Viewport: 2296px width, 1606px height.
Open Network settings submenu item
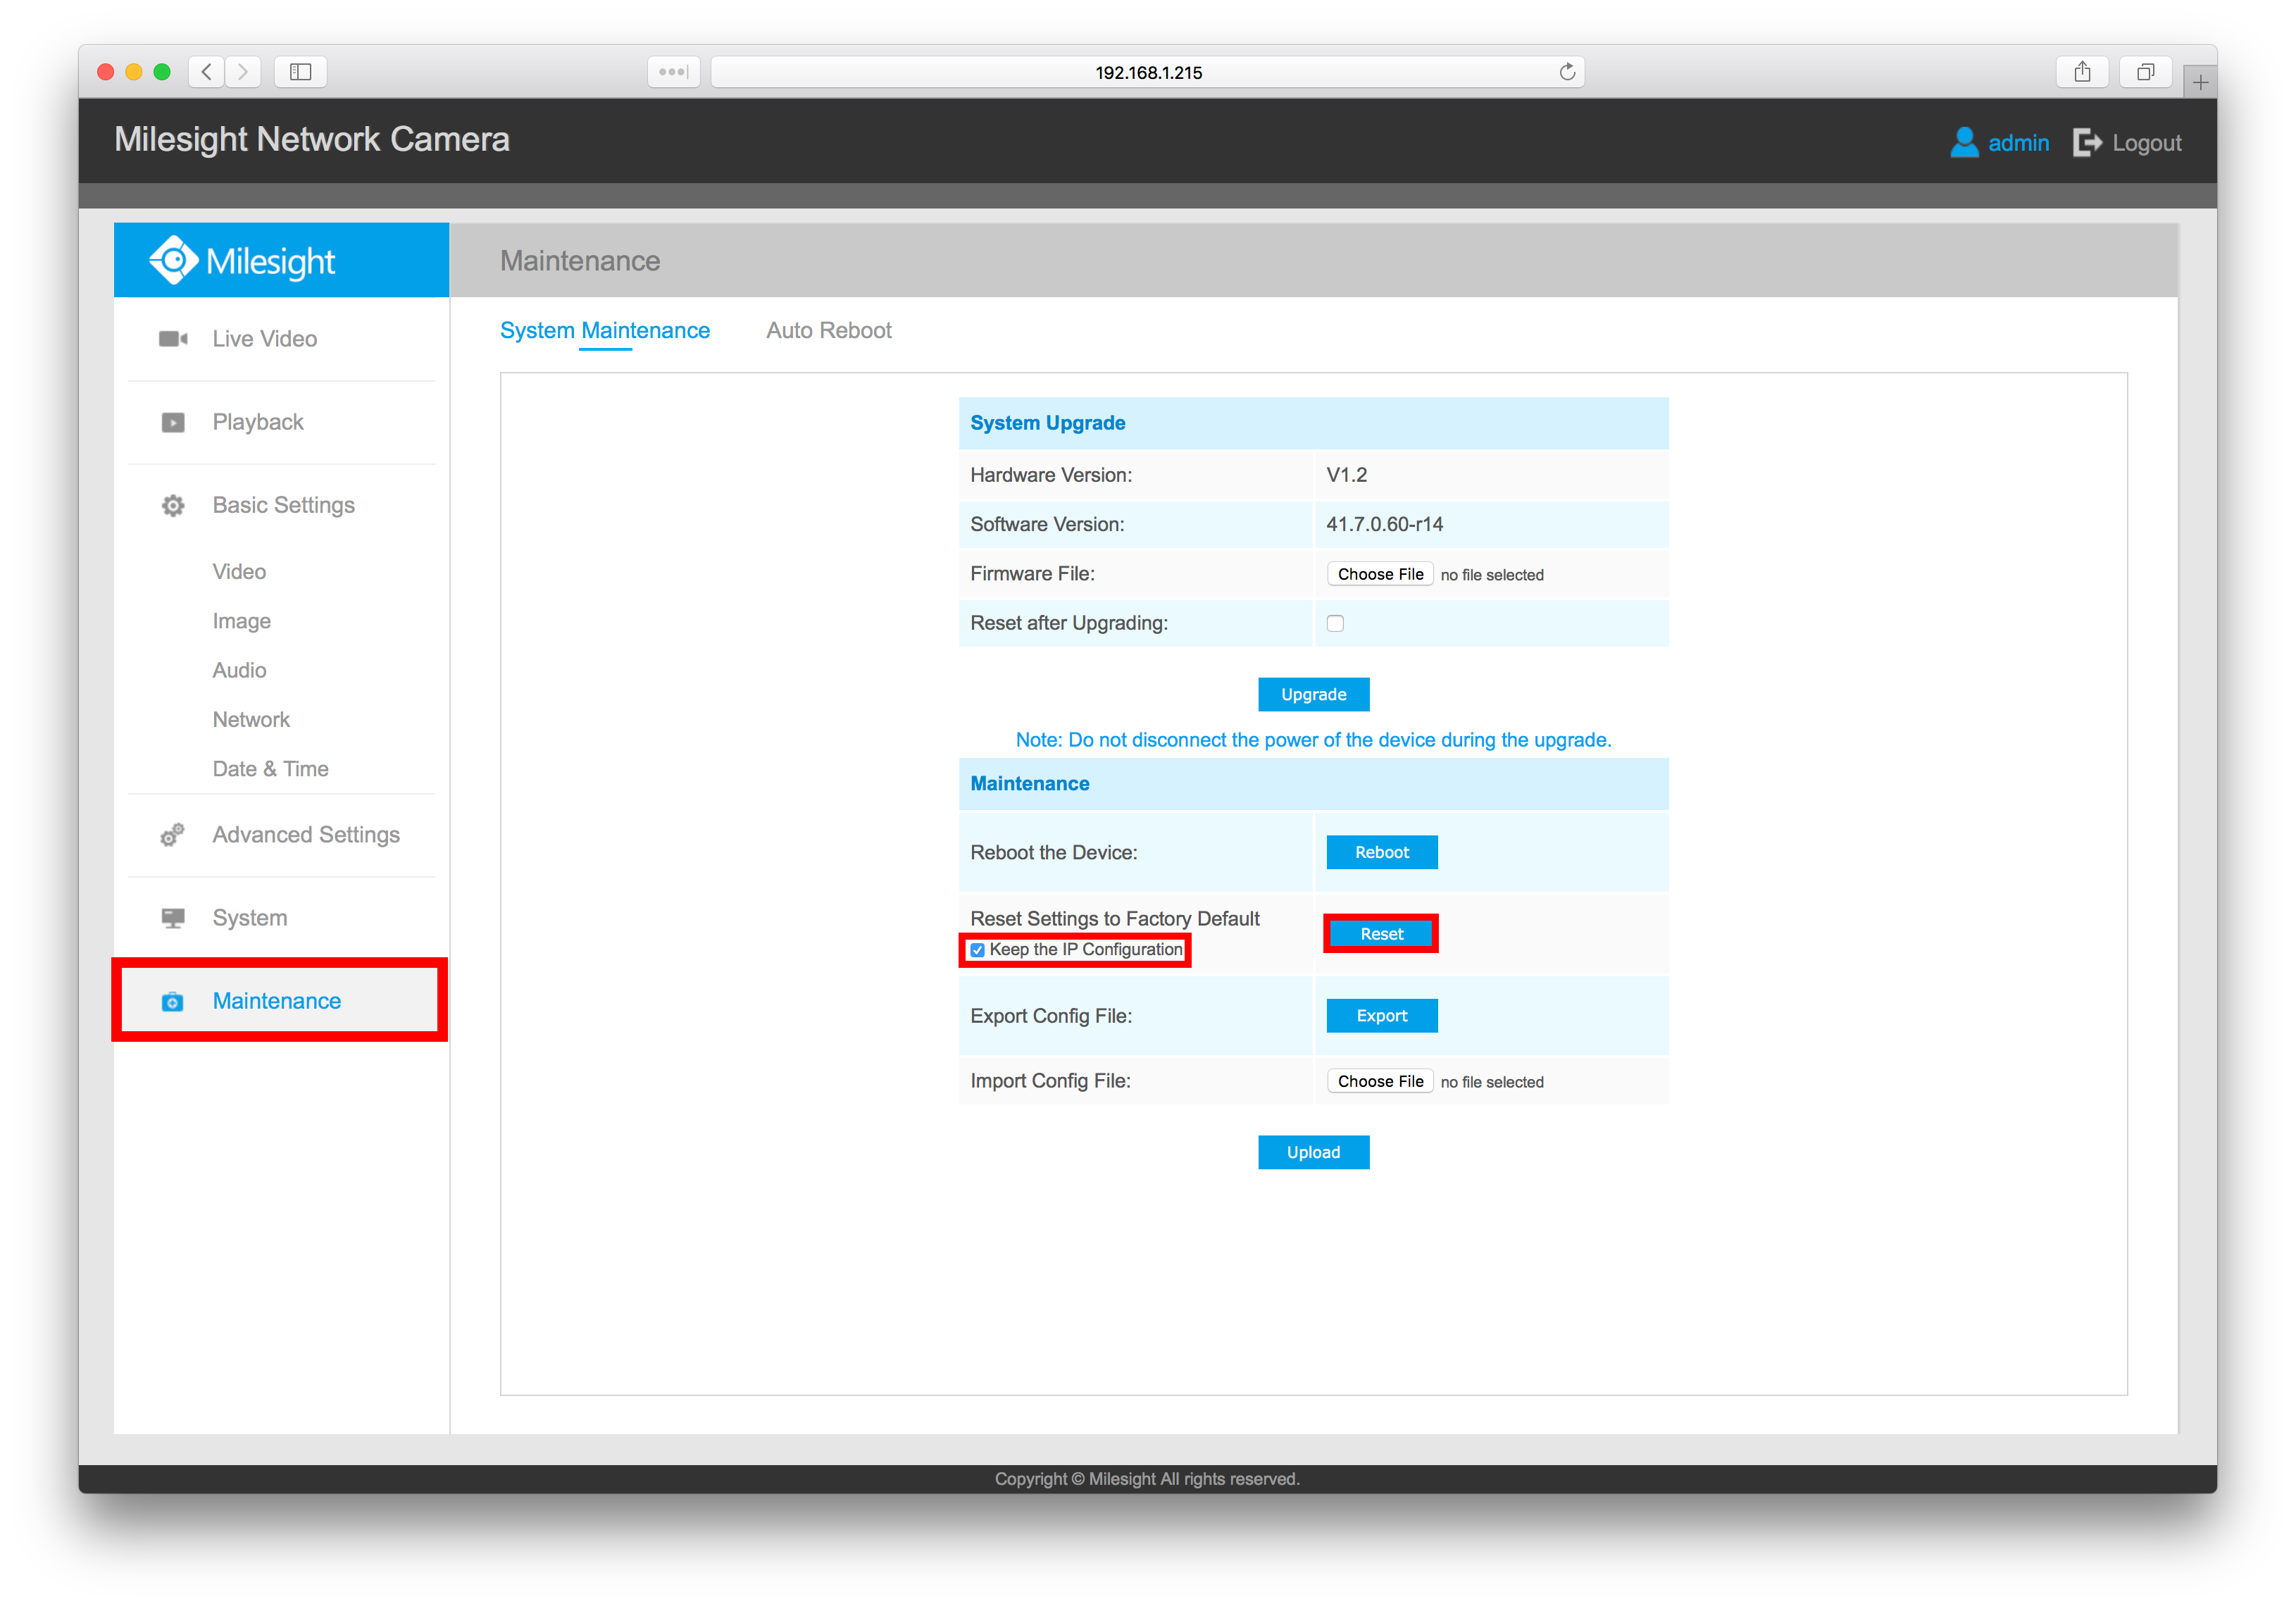click(x=251, y=720)
